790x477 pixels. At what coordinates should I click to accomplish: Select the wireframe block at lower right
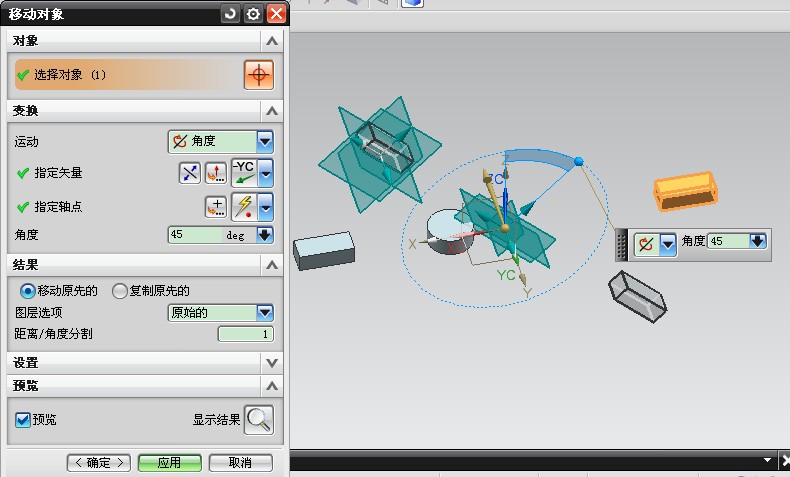(637, 296)
